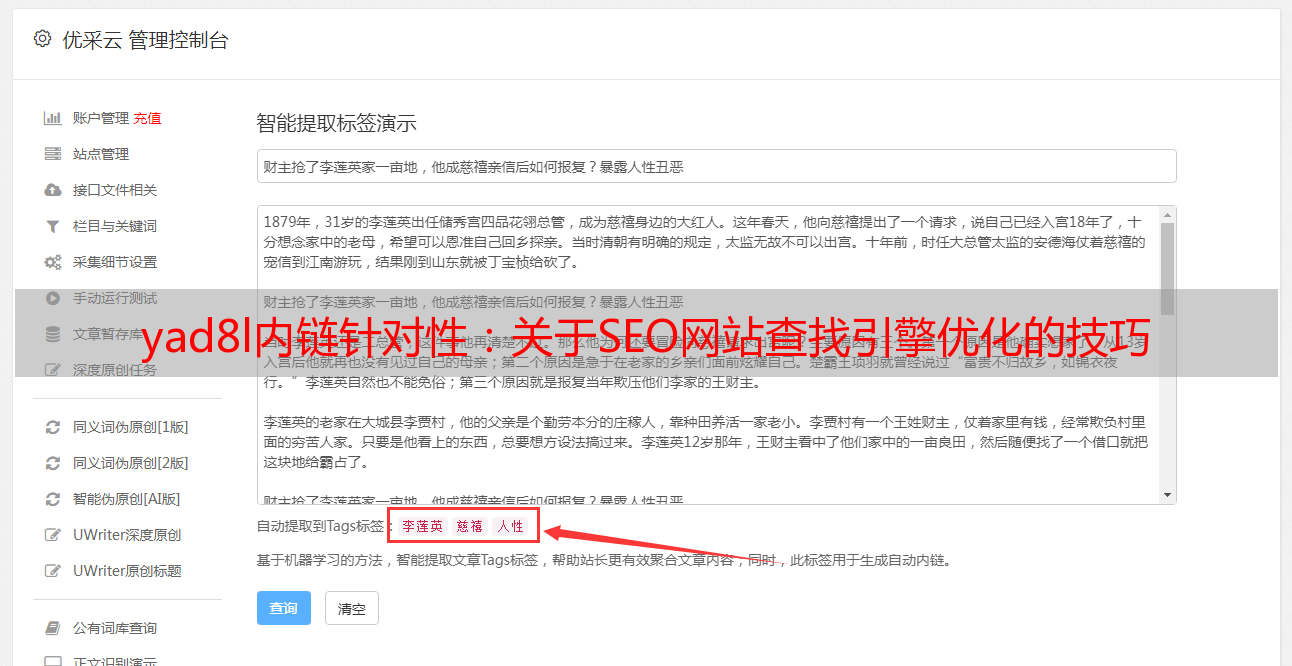Click the gears icon next to 采集细节设置
Viewport: 1292px width, 666px height.
[53, 262]
